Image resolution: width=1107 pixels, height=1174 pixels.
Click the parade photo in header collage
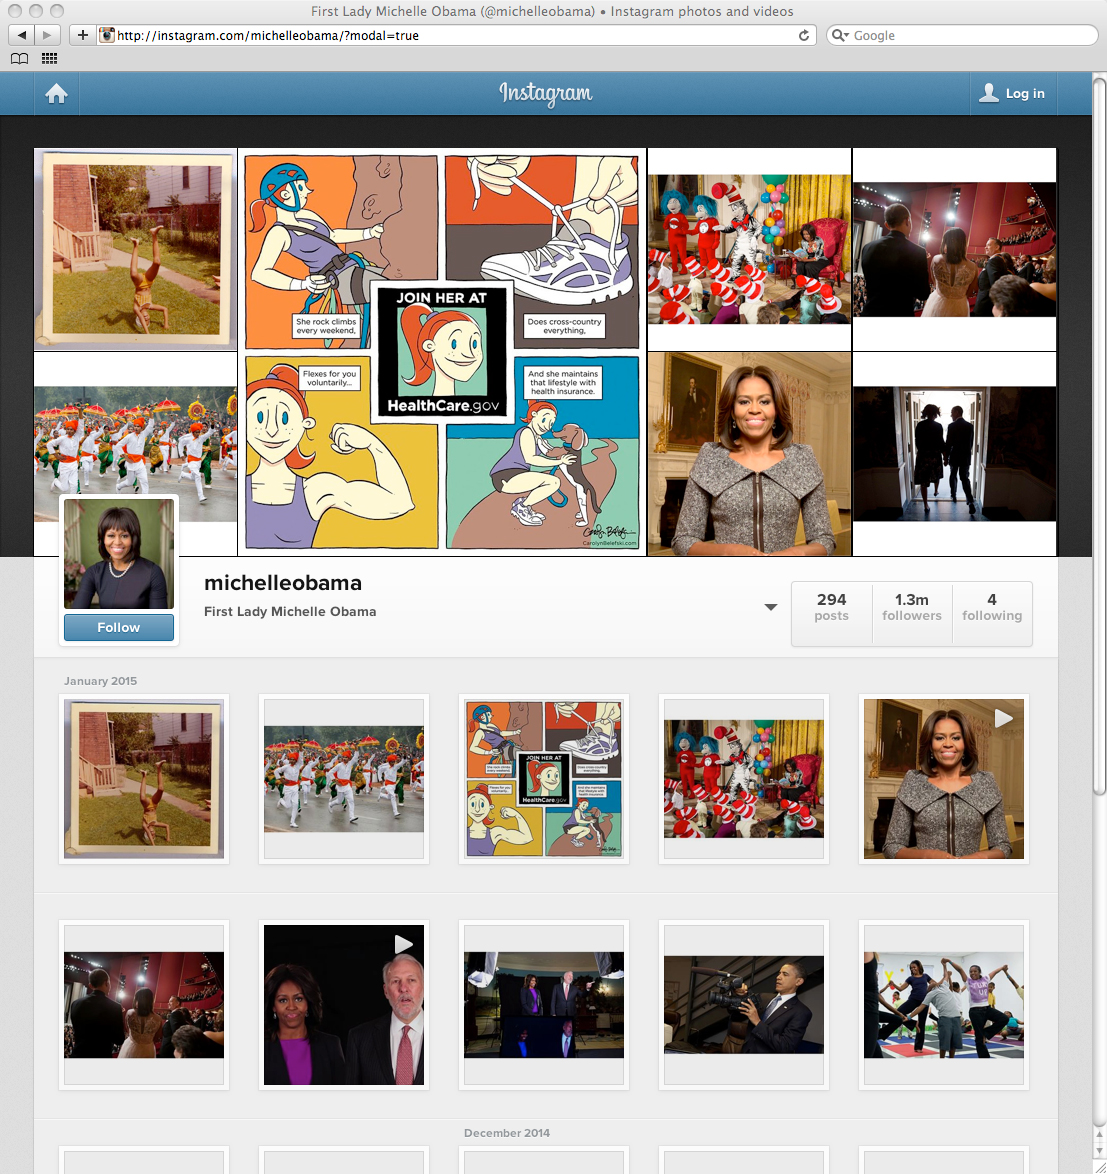click(135, 442)
